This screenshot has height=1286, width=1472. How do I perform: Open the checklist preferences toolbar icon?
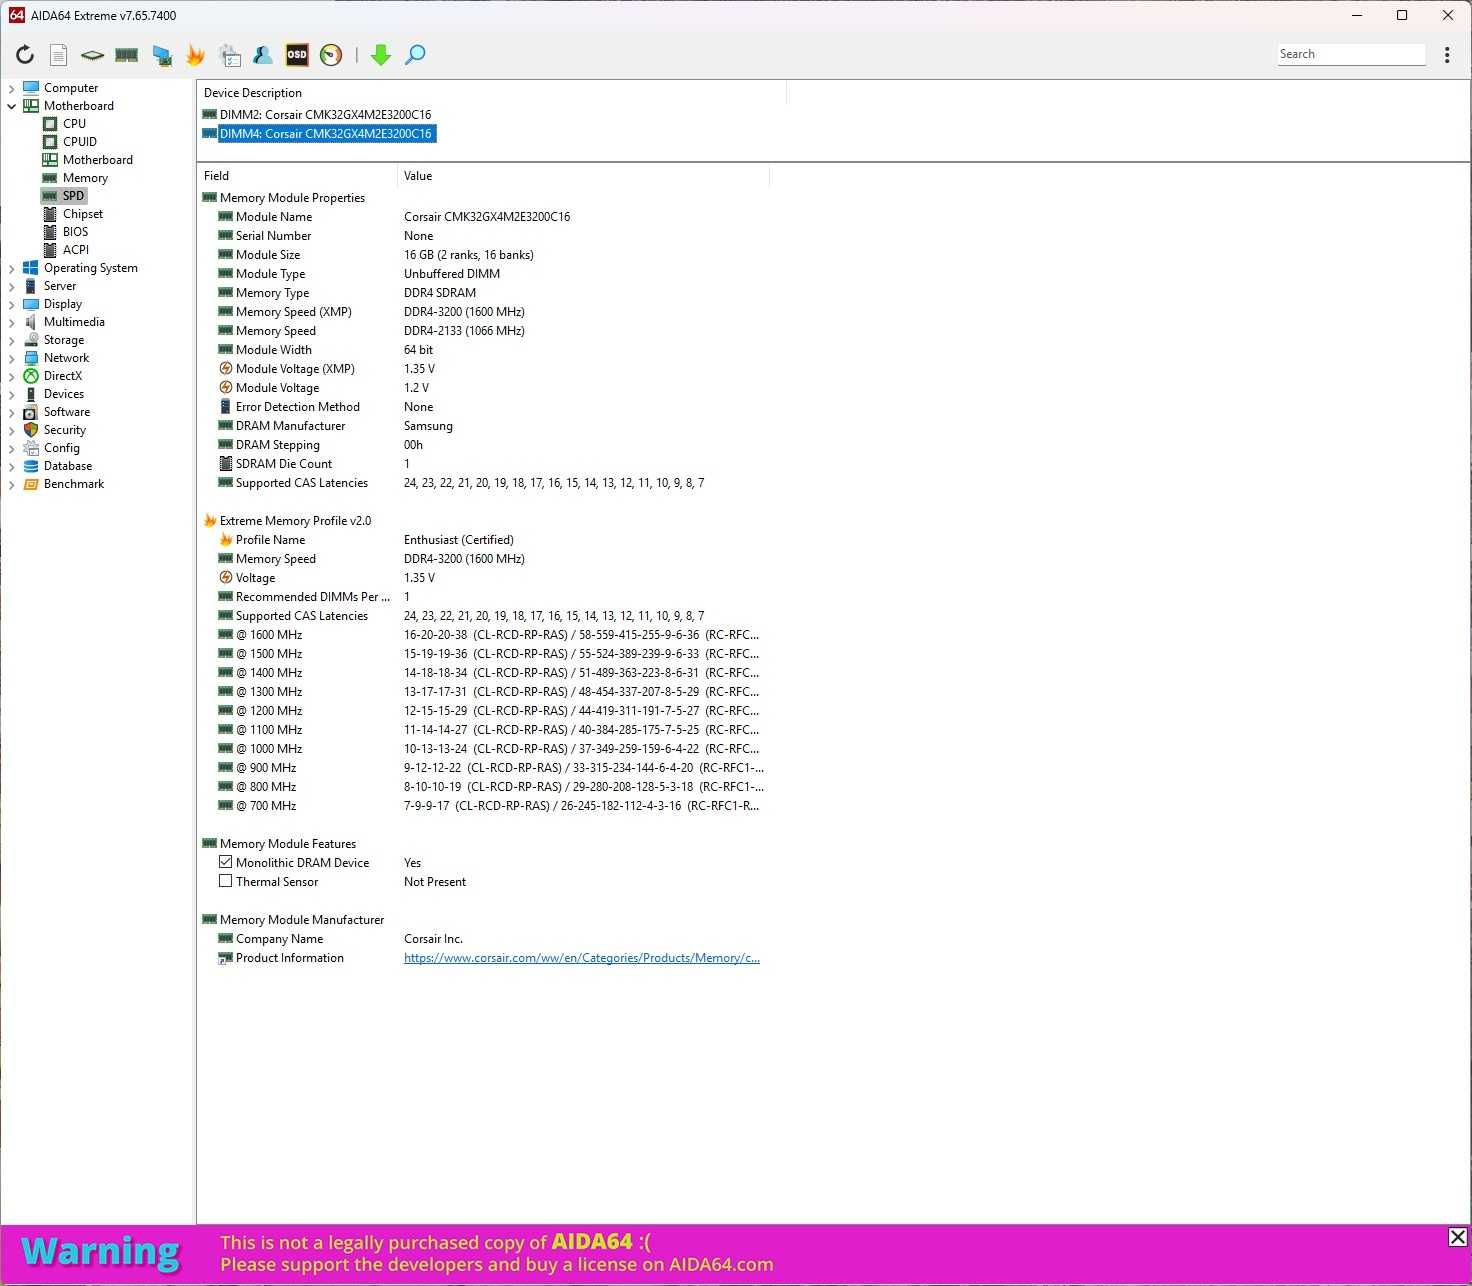coord(230,55)
